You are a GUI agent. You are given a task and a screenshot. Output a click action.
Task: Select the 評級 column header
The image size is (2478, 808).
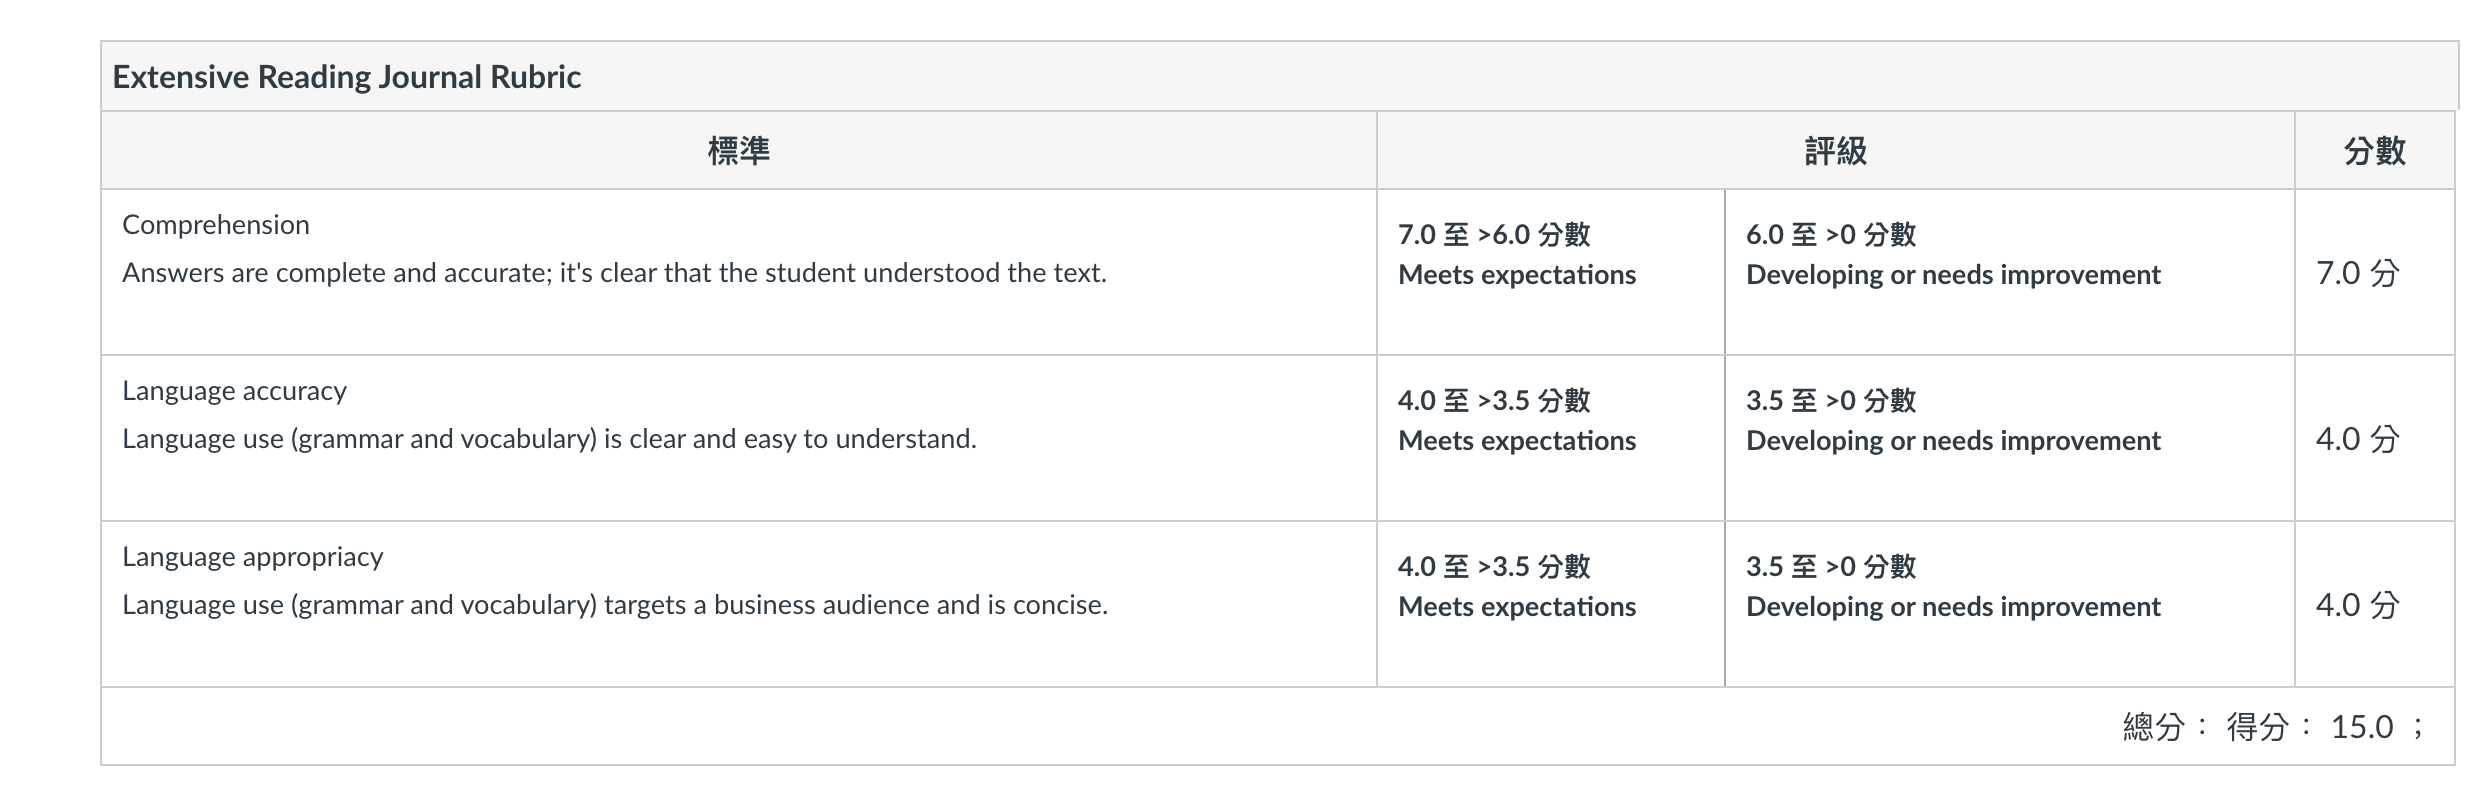1835,151
